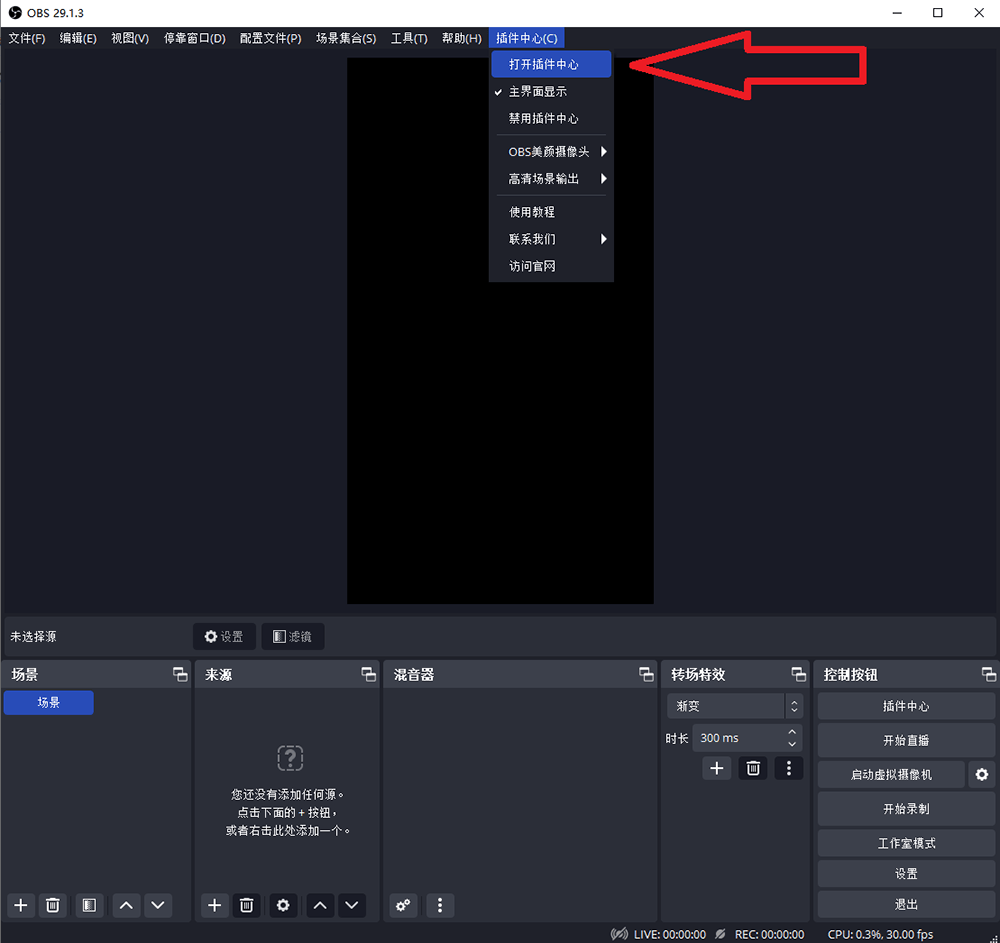Open scene filters icon in 场景 panel
The height and width of the screenshot is (943, 1000).
(x=89, y=905)
